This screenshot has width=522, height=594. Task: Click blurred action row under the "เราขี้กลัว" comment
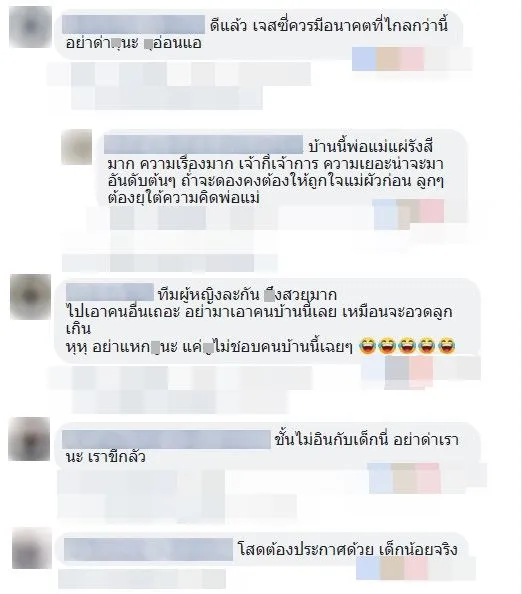(x=177, y=497)
